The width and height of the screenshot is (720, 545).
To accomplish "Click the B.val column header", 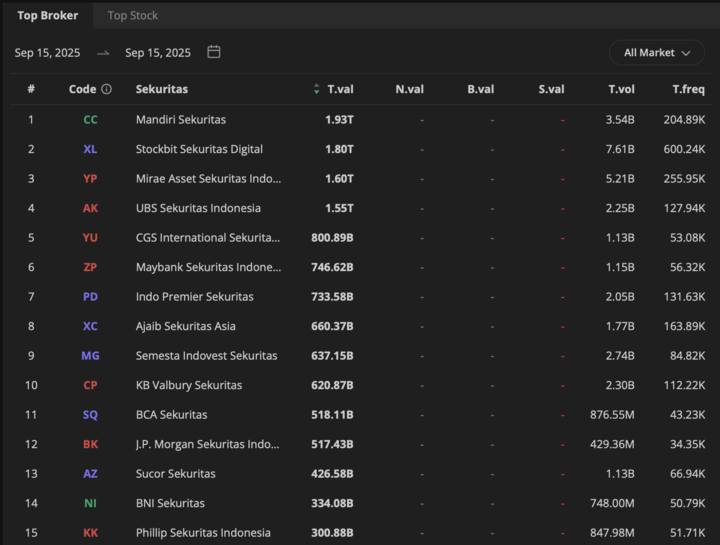I will coord(480,89).
